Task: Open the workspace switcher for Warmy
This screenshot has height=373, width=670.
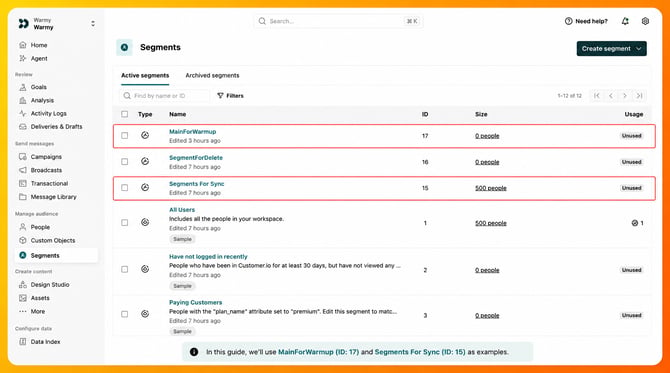Action: click(x=93, y=23)
